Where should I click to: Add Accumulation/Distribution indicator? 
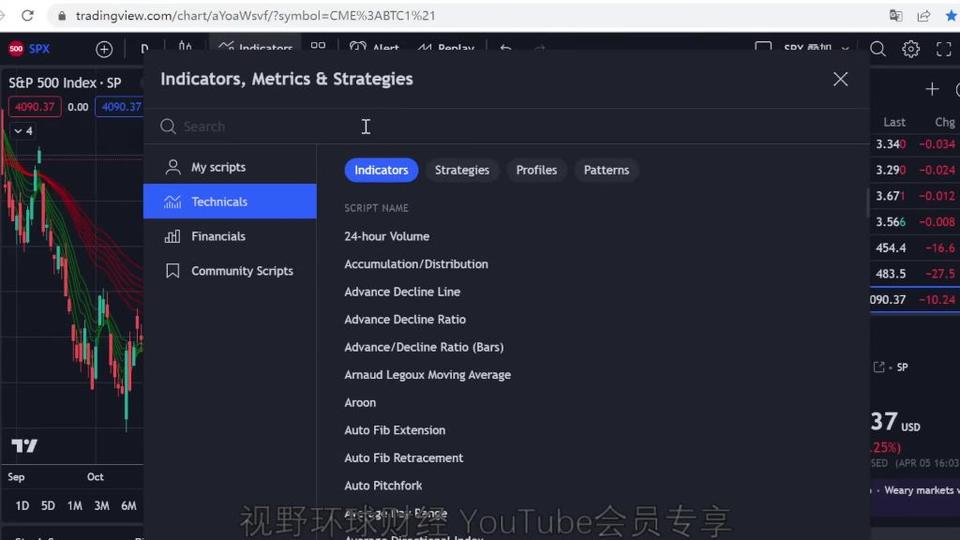tap(416, 264)
